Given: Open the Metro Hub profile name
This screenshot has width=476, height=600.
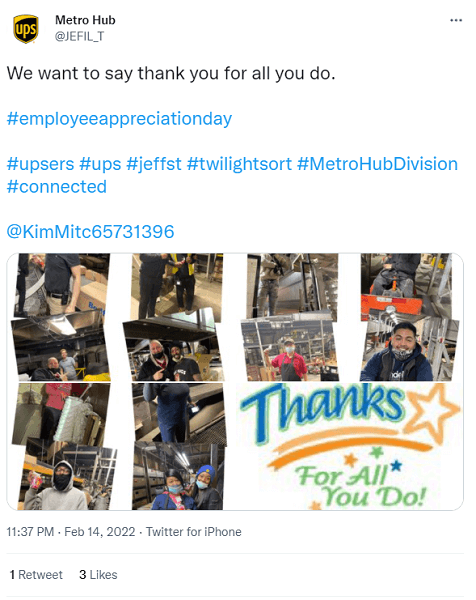Looking at the screenshot, I should [85, 20].
